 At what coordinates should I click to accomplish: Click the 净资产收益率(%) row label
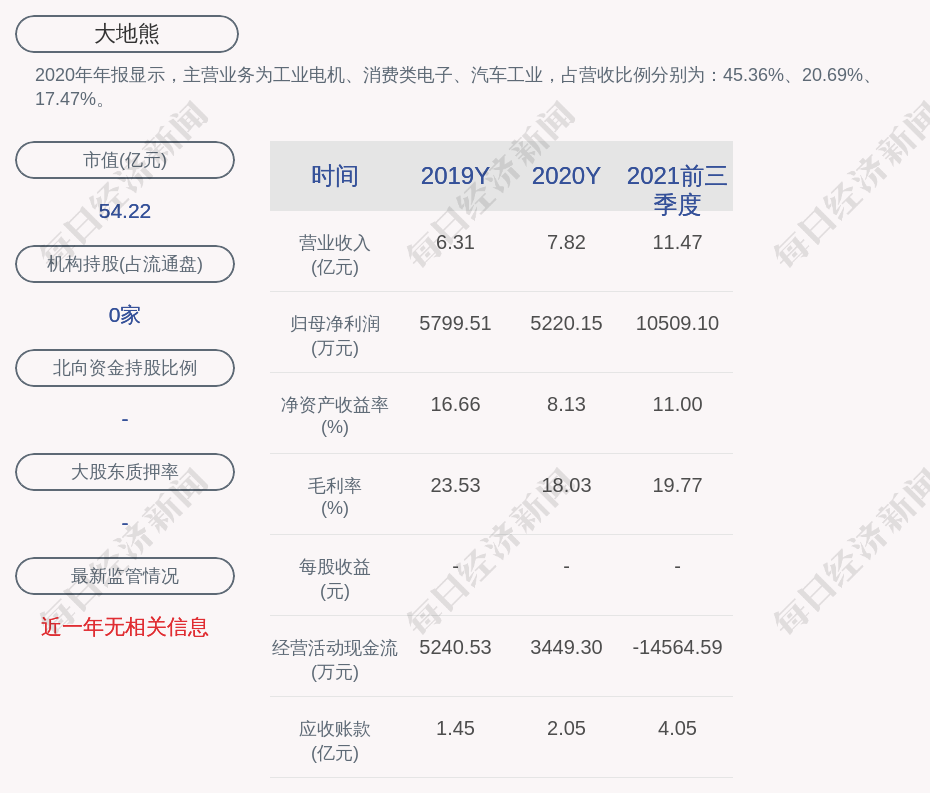click(334, 416)
